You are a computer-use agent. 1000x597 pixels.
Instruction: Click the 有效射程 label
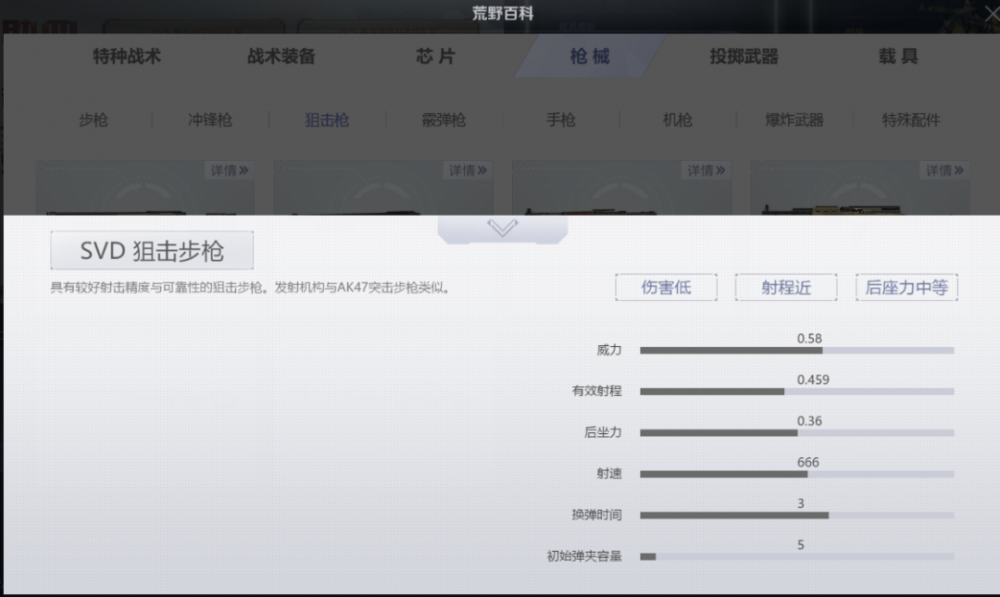[596, 390]
